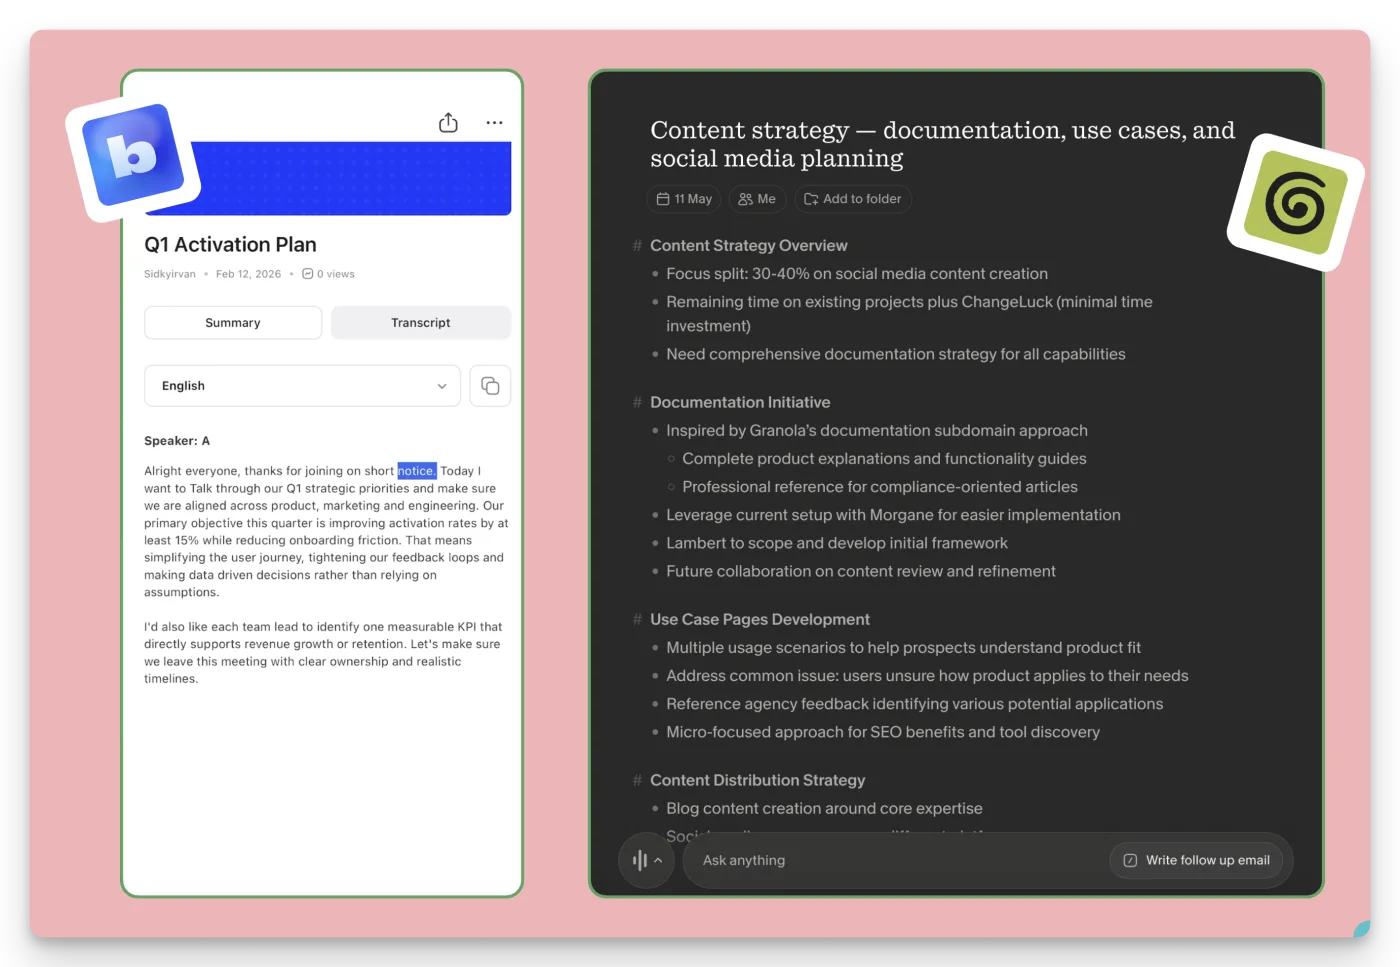
Task: Click bullet 'Reference agency feedback identifying various potential applications'
Action: [x=915, y=704]
